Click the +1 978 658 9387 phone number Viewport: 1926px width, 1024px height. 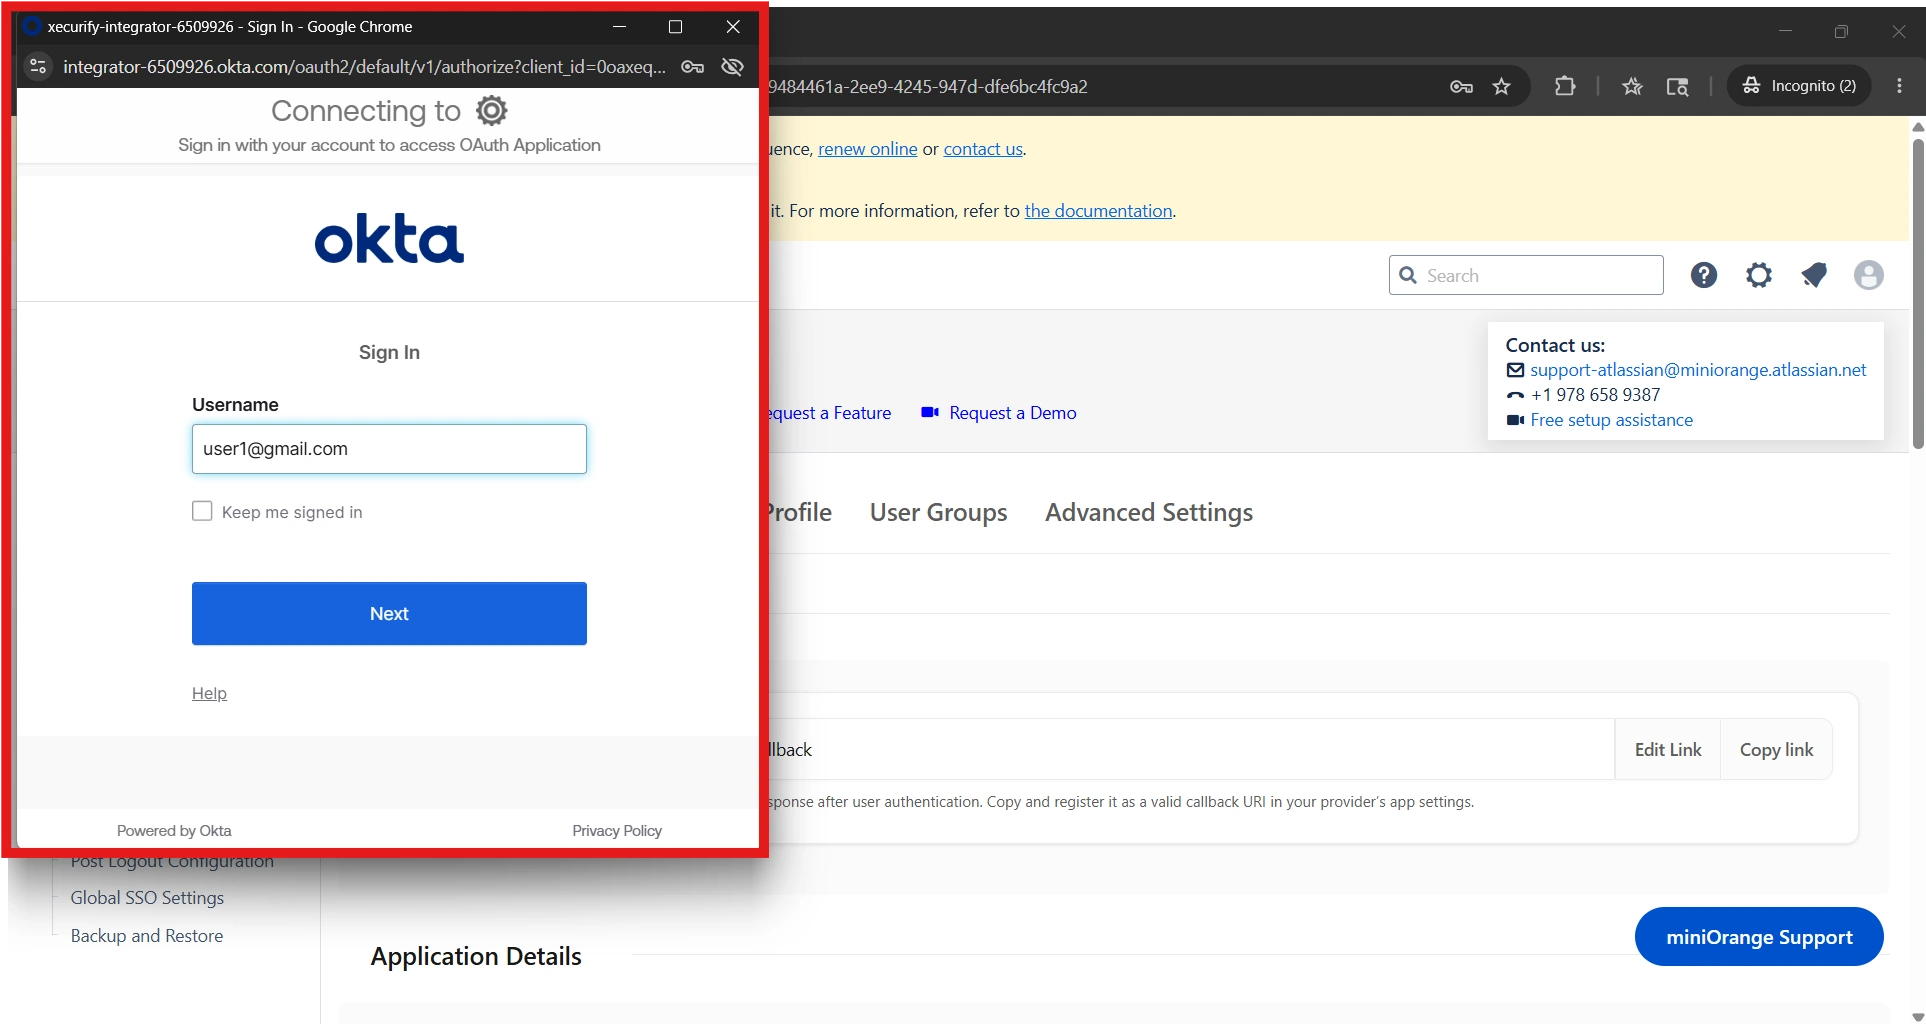(x=1595, y=395)
